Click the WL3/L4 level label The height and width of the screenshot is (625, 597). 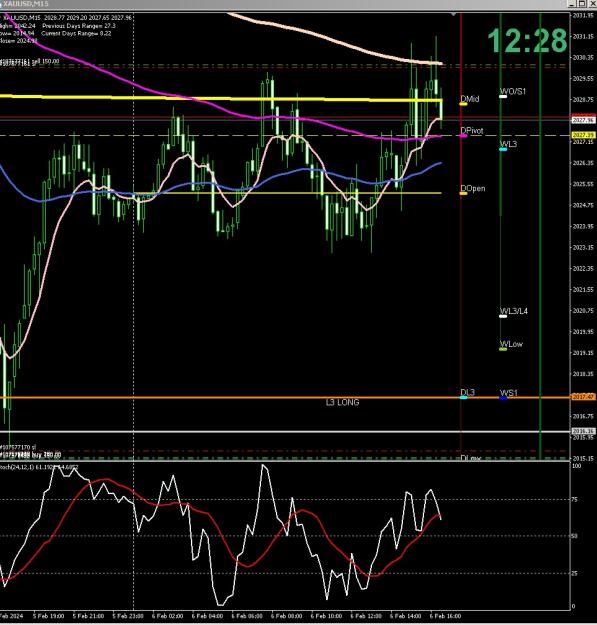(x=514, y=311)
